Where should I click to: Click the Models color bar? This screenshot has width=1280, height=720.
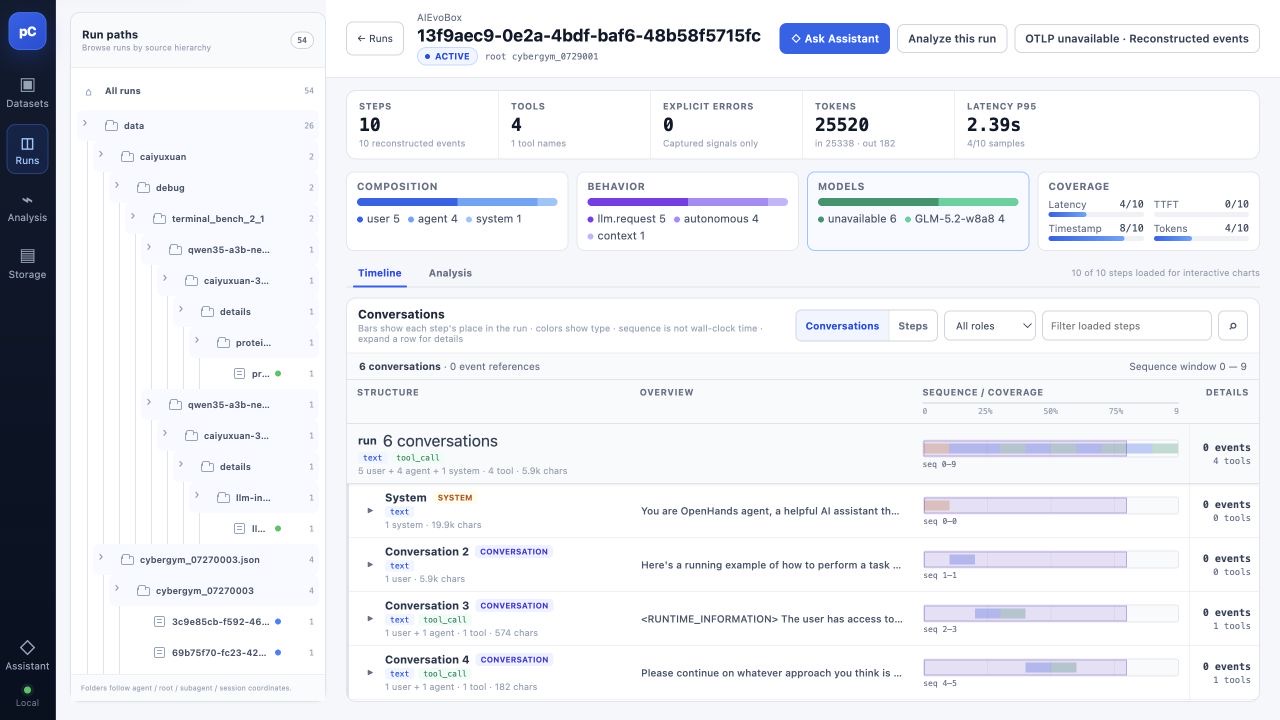click(x=918, y=202)
